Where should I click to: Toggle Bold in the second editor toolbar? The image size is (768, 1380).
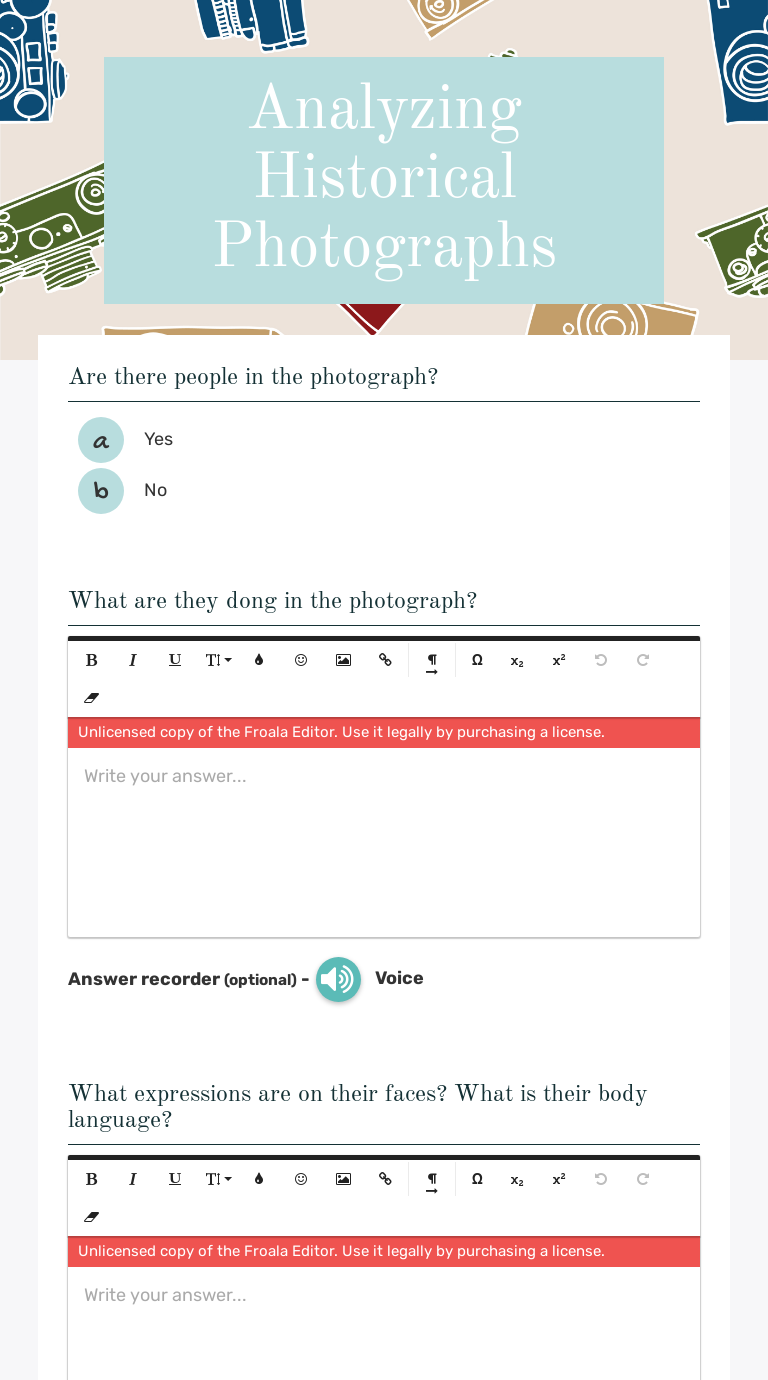[92, 1179]
